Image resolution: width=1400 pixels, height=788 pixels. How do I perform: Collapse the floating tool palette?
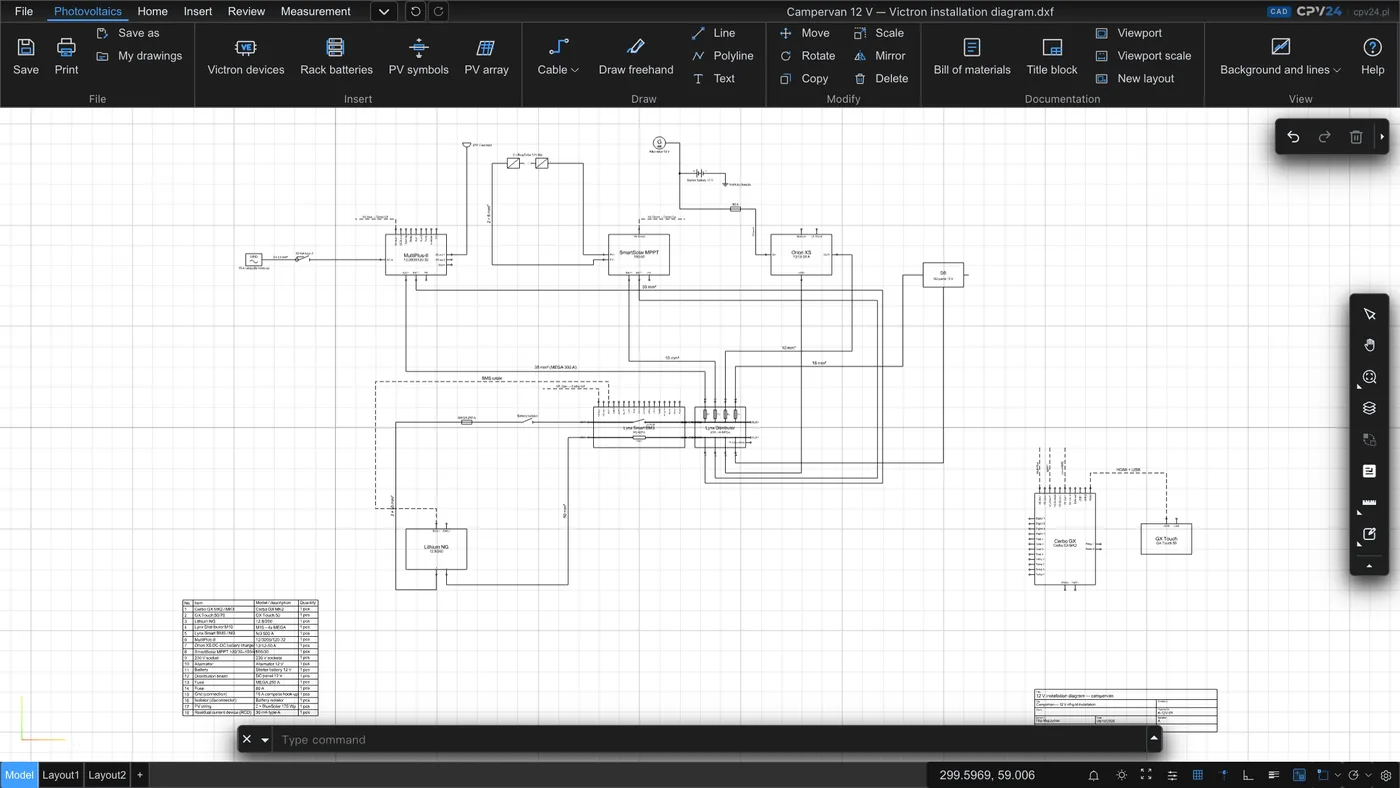tap(1370, 566)
